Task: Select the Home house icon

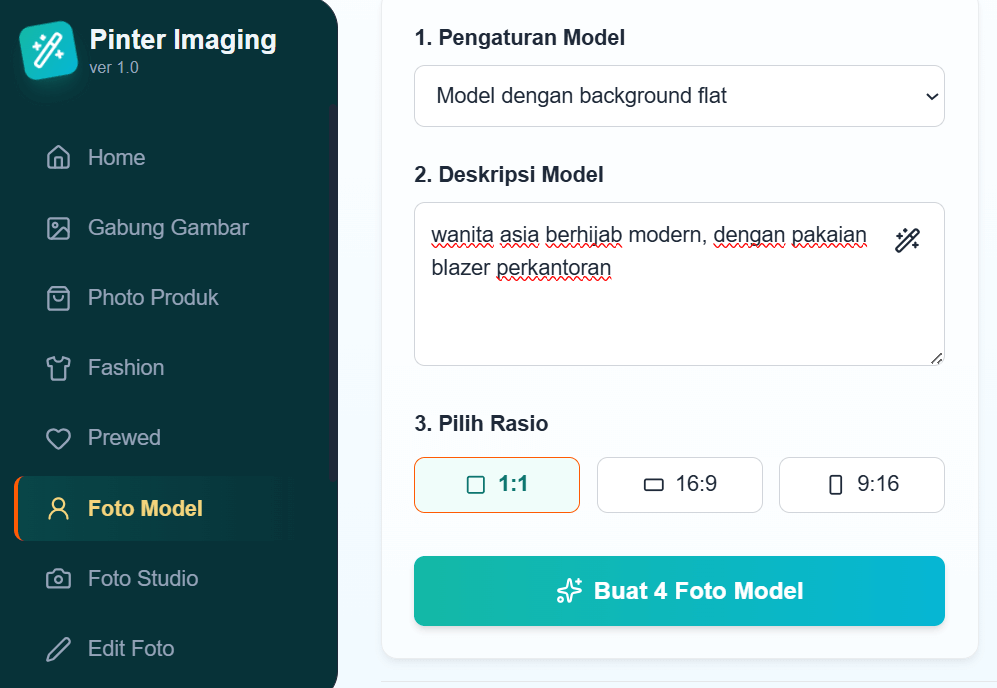Action: (x=59, y=157)
